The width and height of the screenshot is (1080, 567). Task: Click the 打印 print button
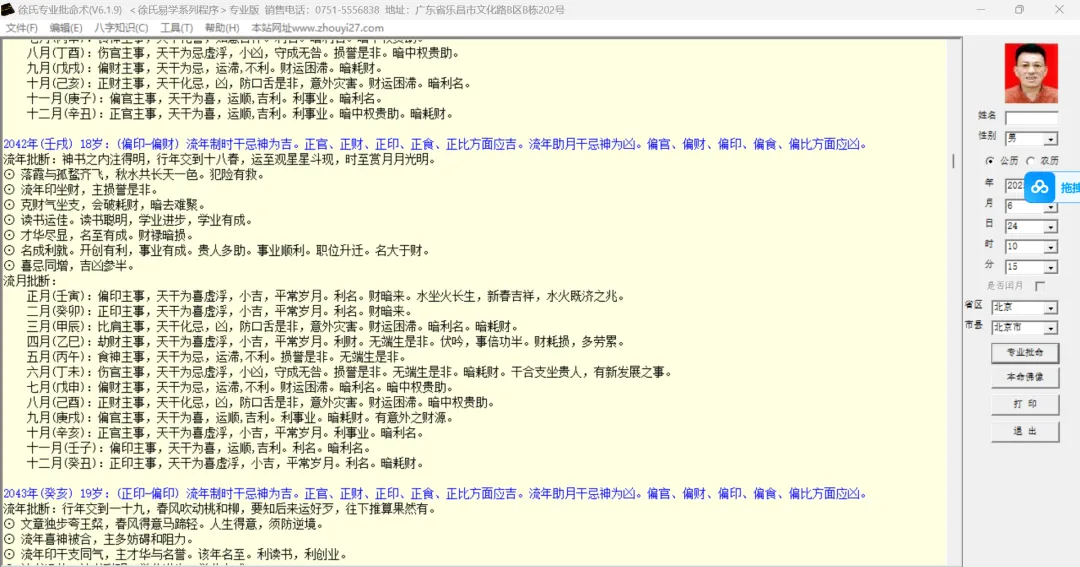[1025, 404]
